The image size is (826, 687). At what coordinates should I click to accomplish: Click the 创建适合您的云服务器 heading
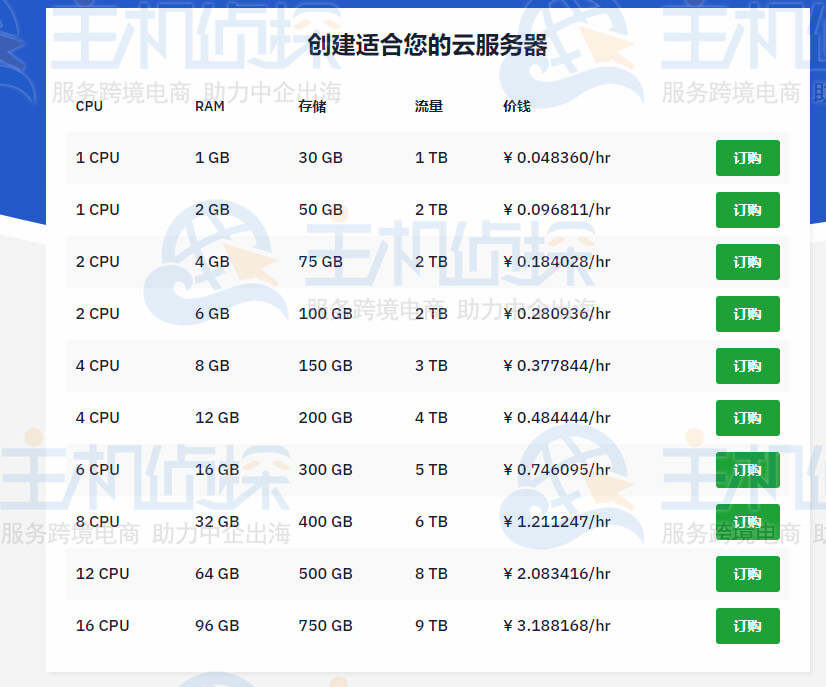click(x=427, y=45)
